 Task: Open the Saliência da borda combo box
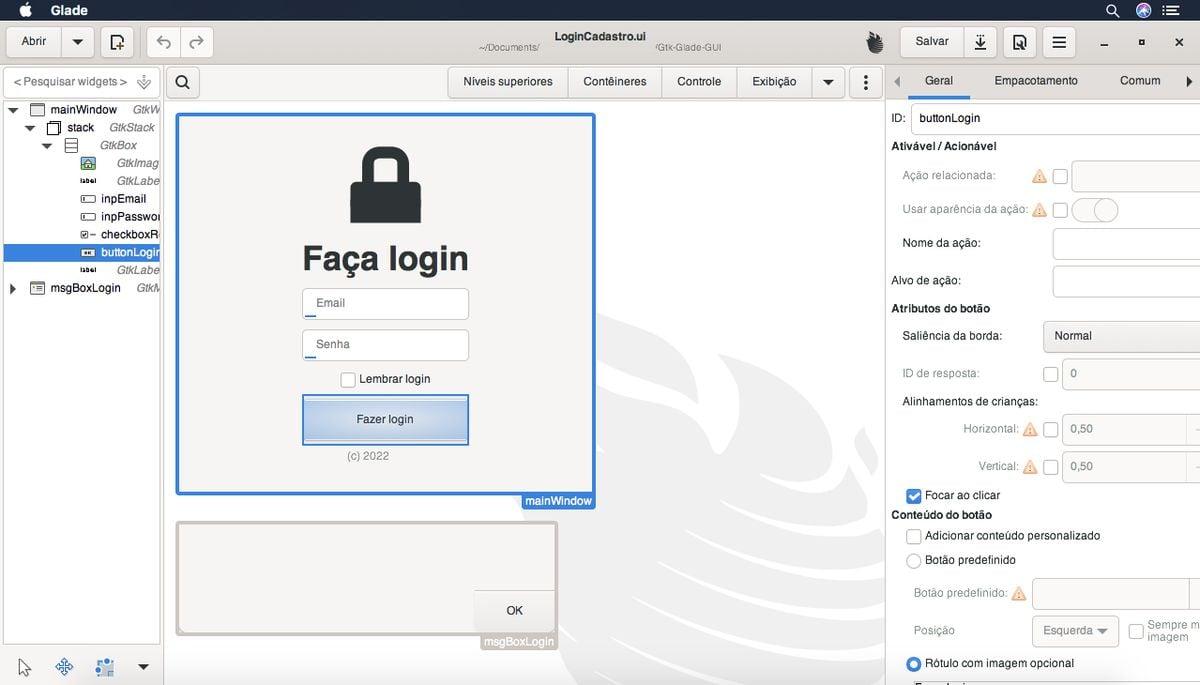point(1121,336)
